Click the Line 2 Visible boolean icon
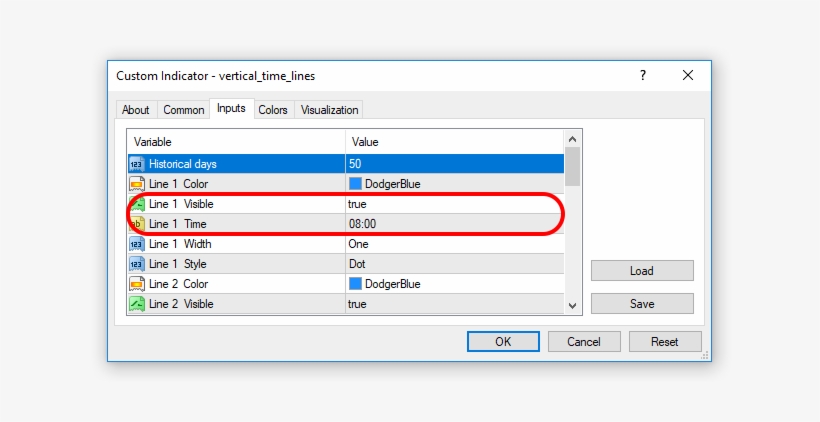 [137, 304]
